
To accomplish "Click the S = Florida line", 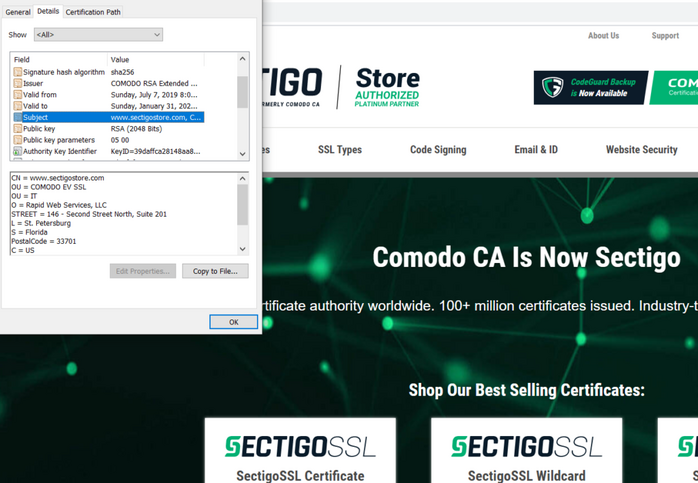I will pyautogui.click(x=29, y=232).
